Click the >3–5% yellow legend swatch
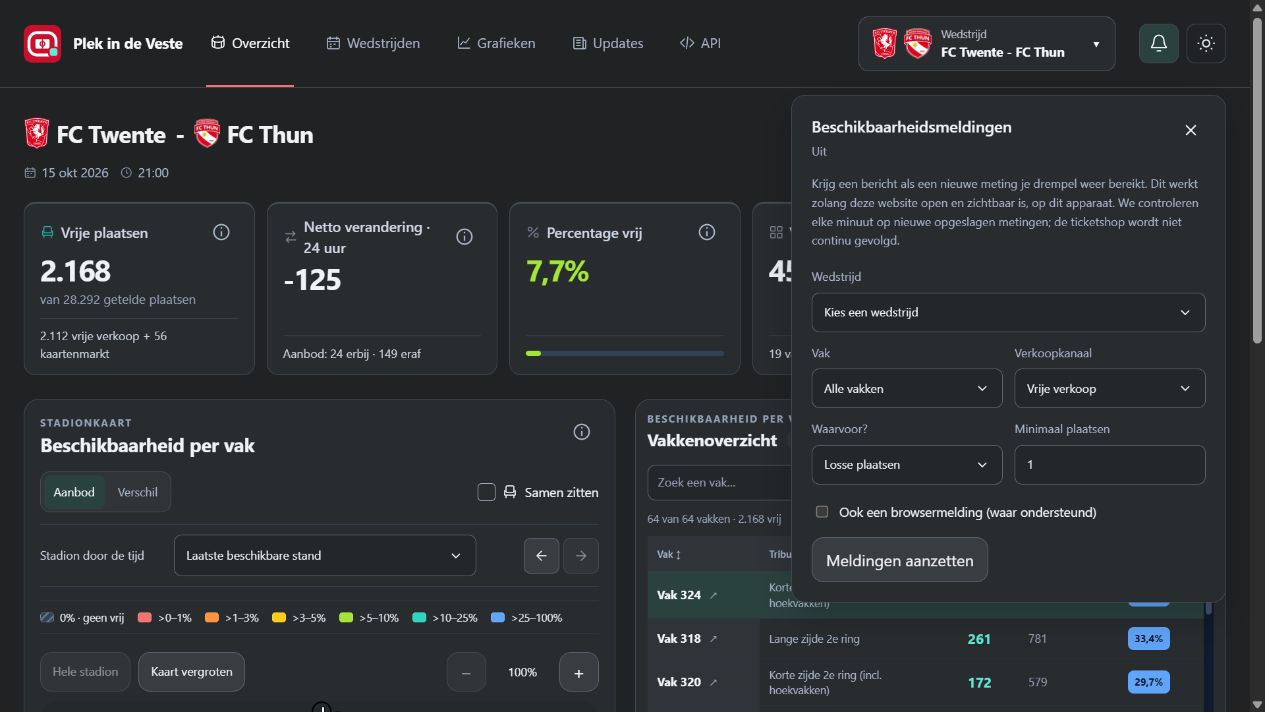The height and width of the screenshot is (712, 1265). (x=279, y=618)
